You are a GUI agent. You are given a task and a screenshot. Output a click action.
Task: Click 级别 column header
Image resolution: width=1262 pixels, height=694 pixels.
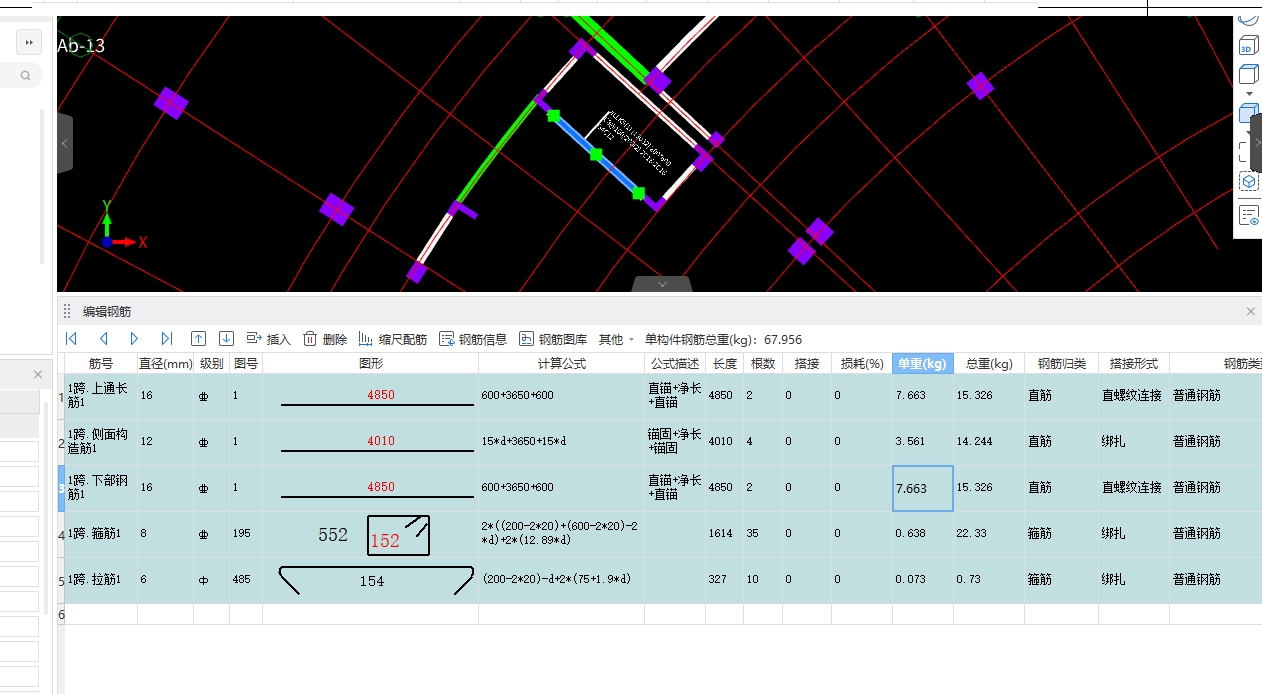(x=212, y=364)
